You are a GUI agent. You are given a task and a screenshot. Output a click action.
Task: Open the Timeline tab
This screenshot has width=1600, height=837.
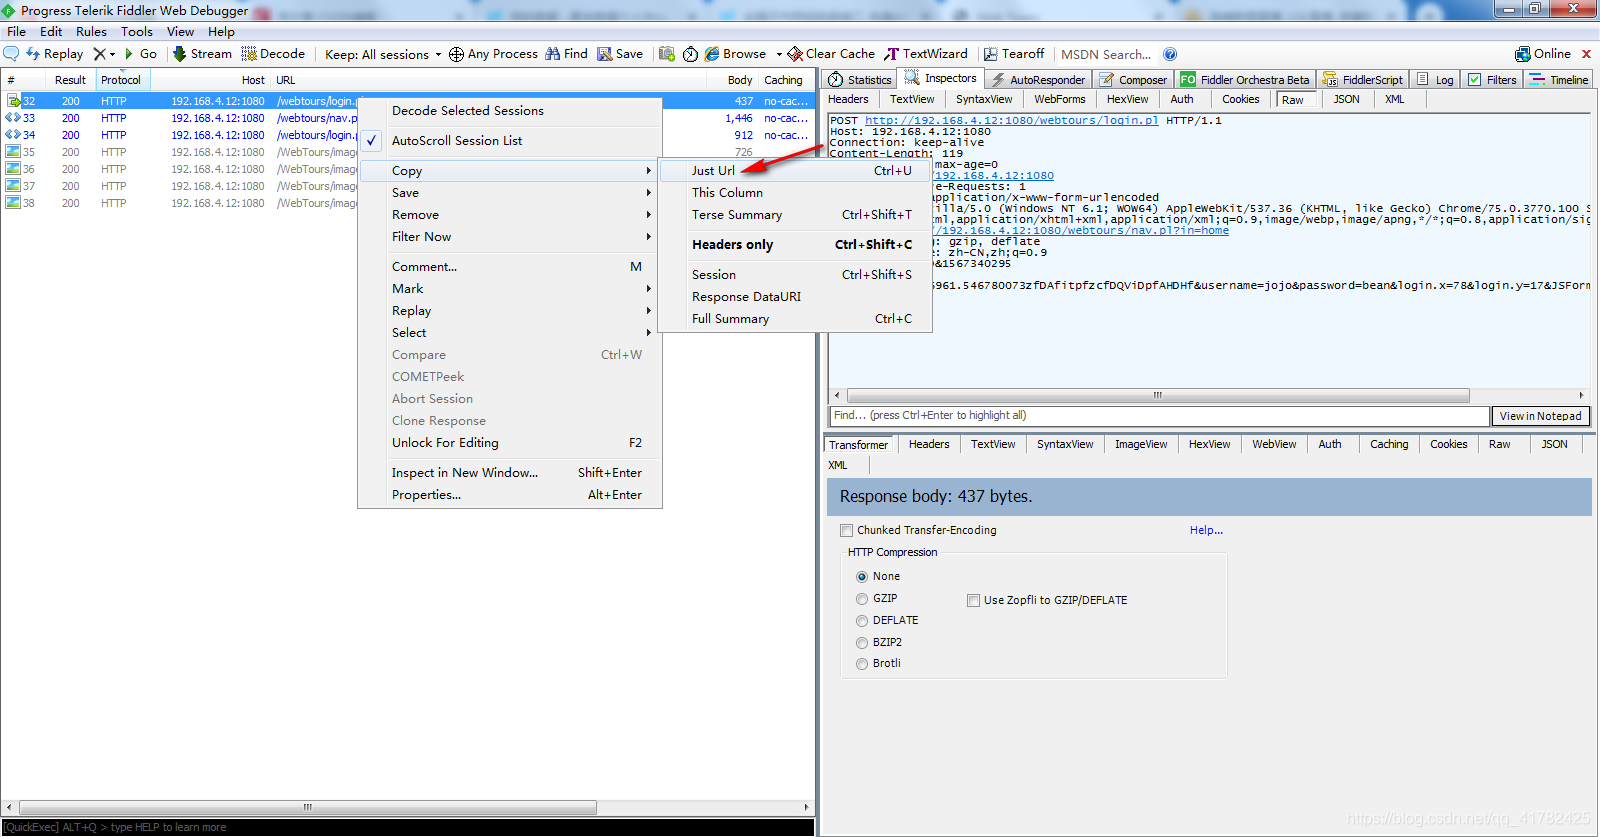point(1559,79)
